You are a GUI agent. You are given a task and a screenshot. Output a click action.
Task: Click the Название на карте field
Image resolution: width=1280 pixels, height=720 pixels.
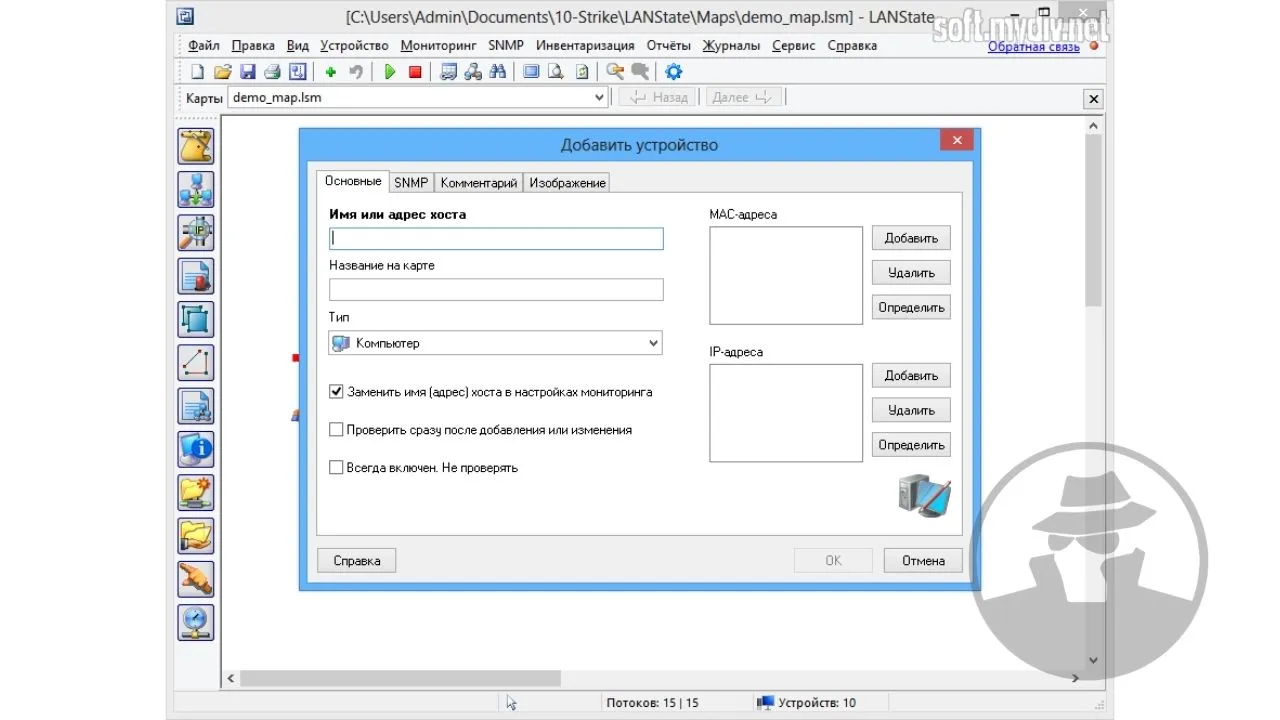point(496,290)
